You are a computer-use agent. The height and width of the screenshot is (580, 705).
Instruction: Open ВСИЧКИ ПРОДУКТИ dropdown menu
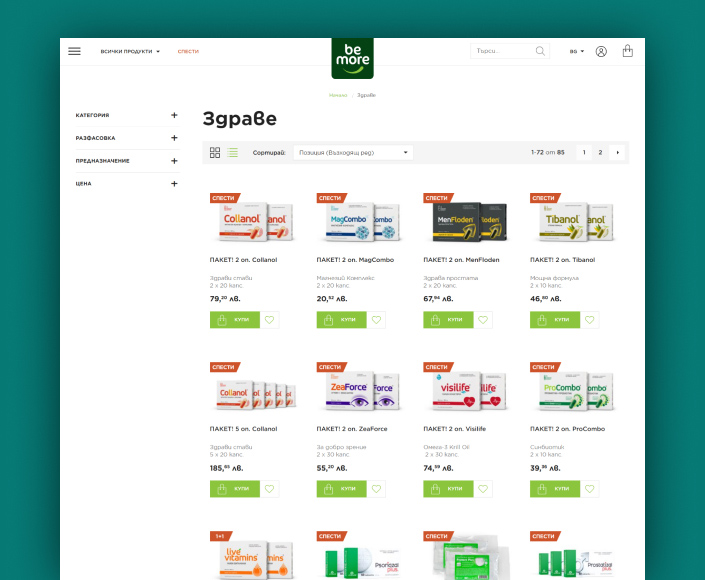tap(130, 51)
